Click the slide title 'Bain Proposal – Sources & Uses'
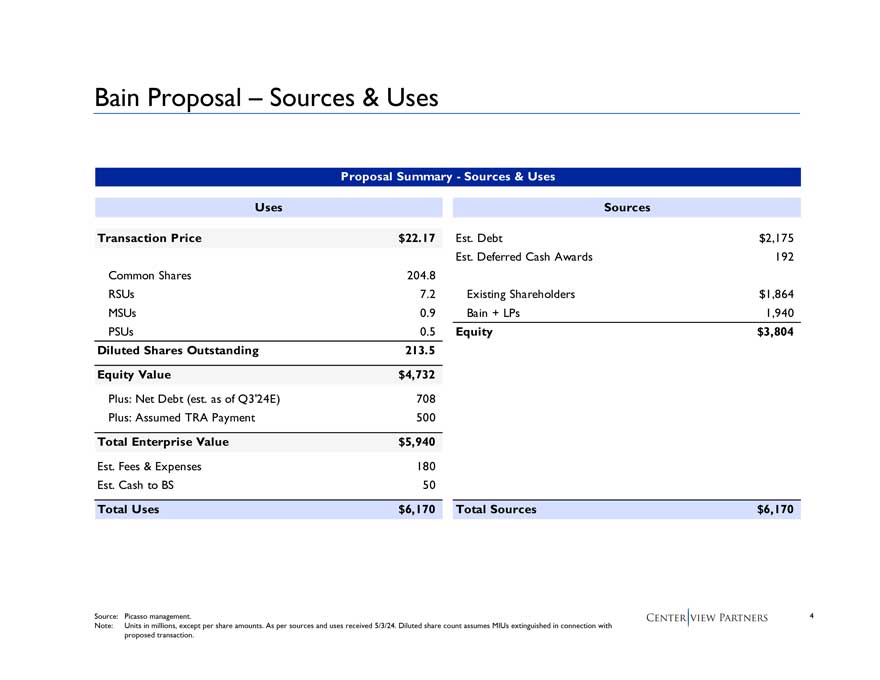 (266, 97)
